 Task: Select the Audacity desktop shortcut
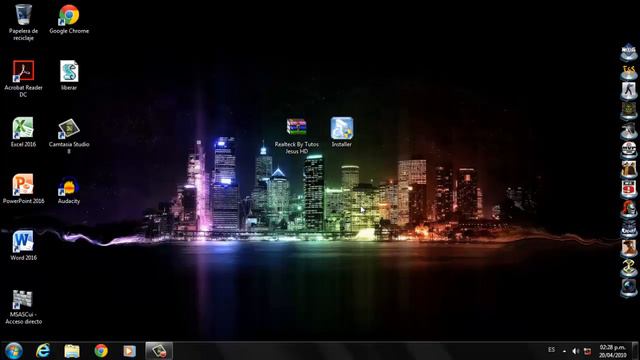[x=69, y=190]
